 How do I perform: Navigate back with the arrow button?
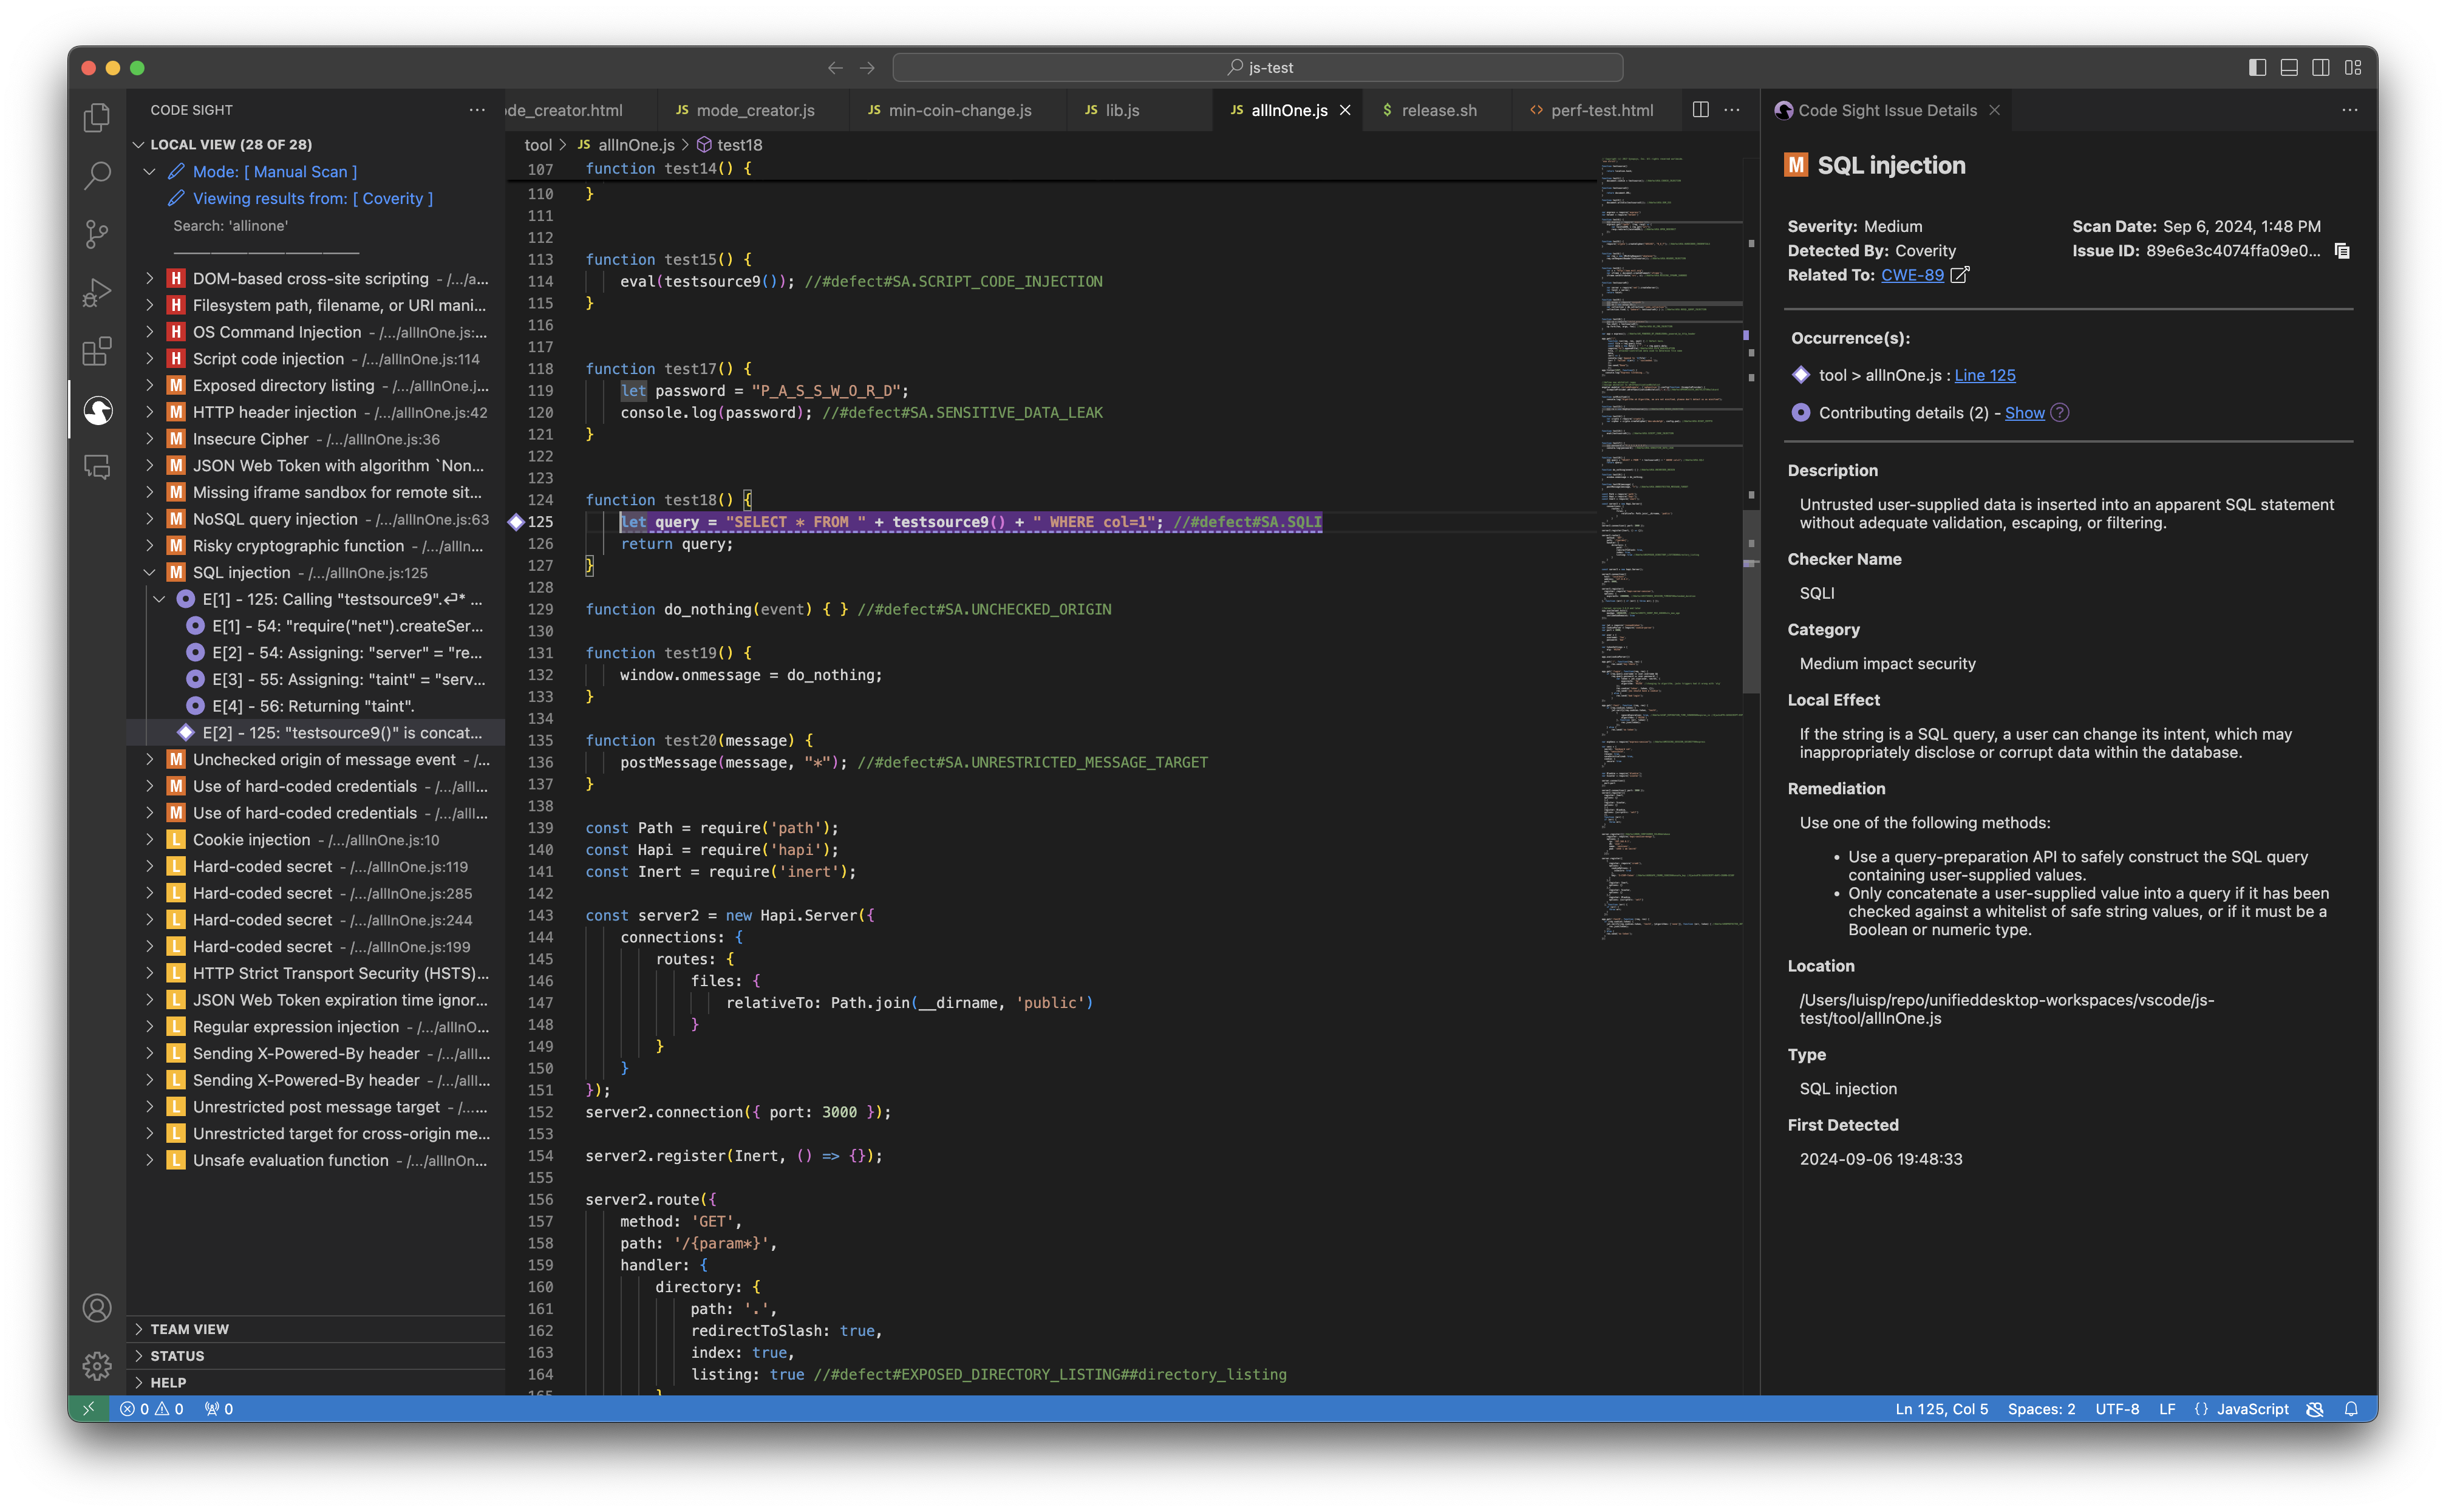coord(835,68)
